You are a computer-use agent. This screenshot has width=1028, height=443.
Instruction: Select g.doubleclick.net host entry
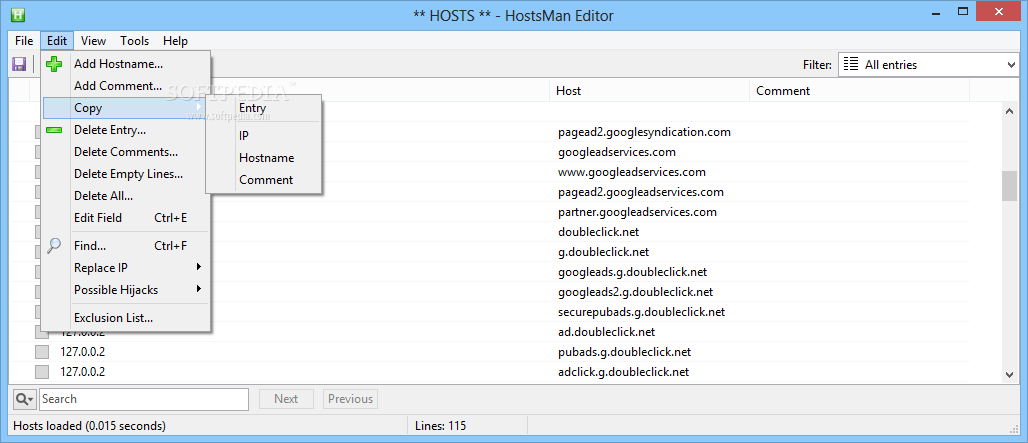pyautogui.click(x=604, y=252)
